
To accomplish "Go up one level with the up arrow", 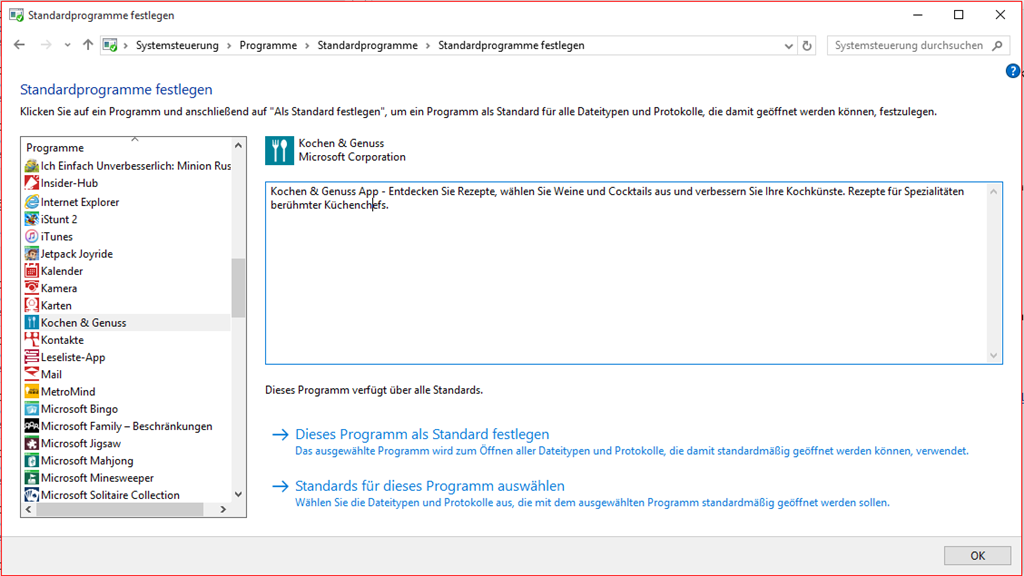I will coord(88,45).
